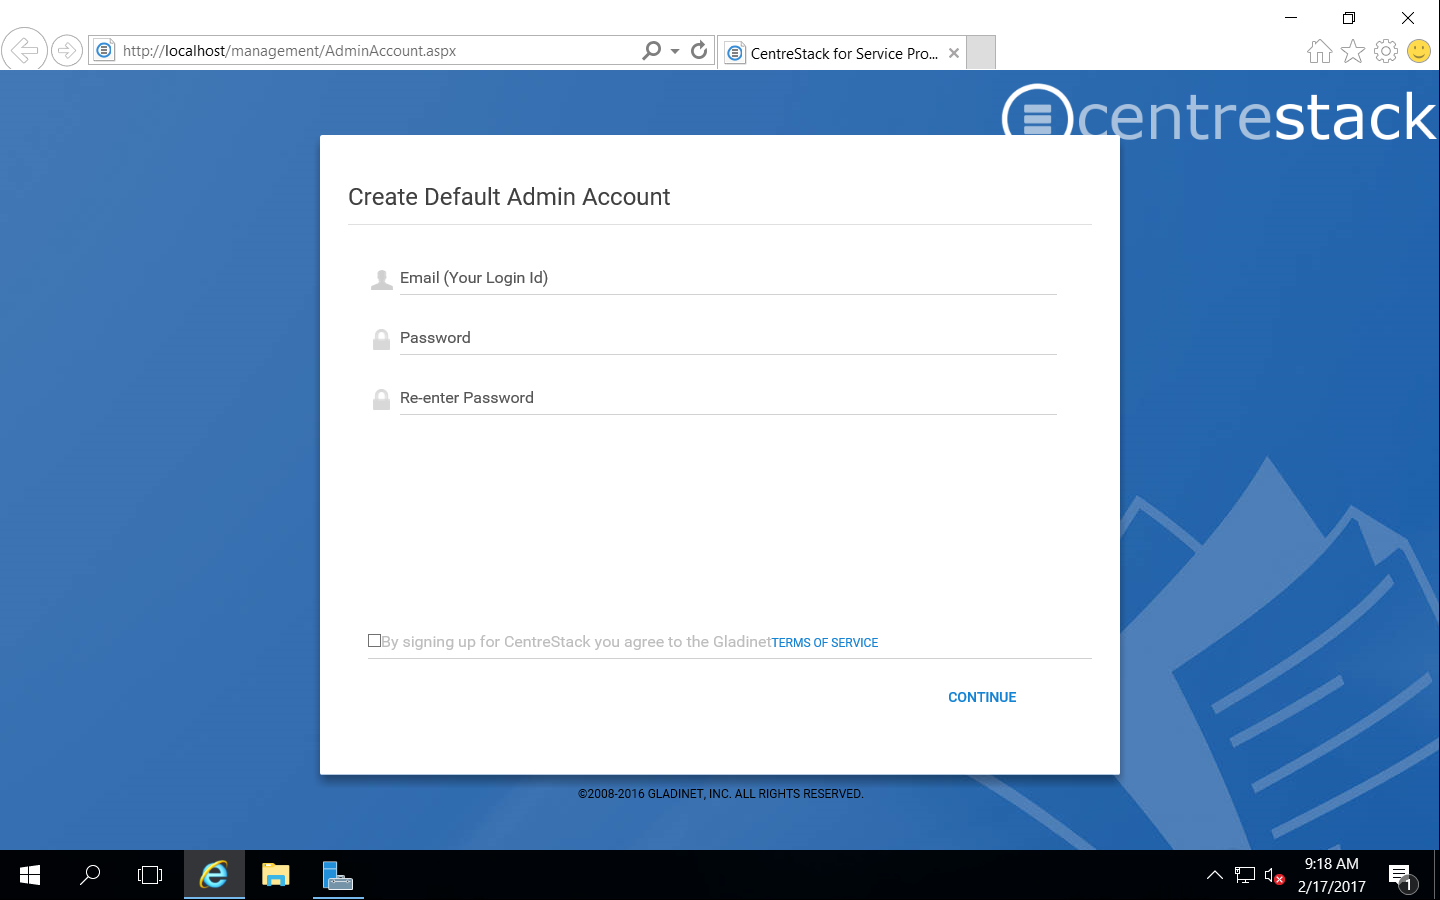Click the Create Default Admin Account heading
The image size is (1440, 900).
point(509,197)
